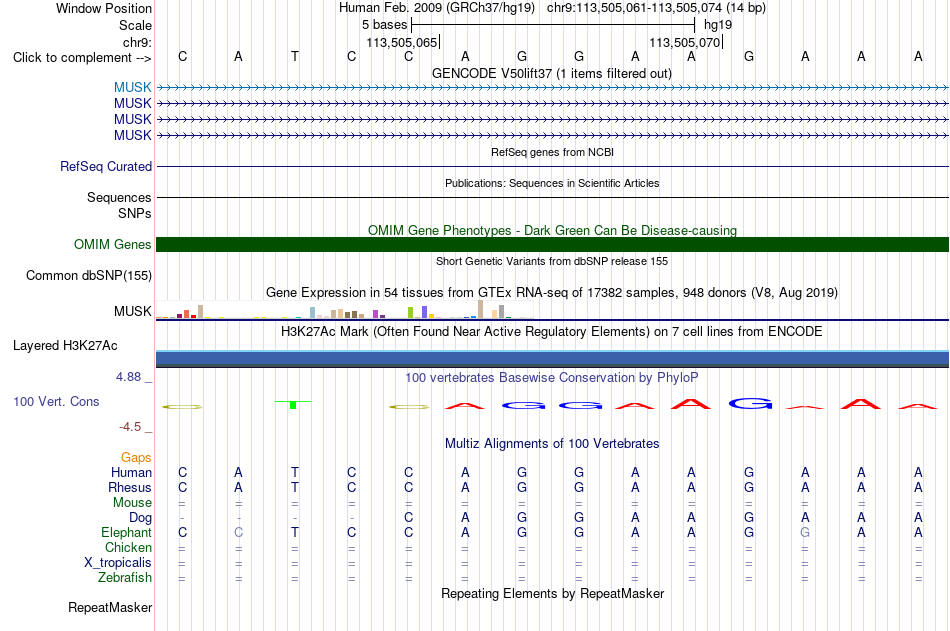Click the RefSeq Curated track label
Screen dimensions: 950x631
coord(106,166)
